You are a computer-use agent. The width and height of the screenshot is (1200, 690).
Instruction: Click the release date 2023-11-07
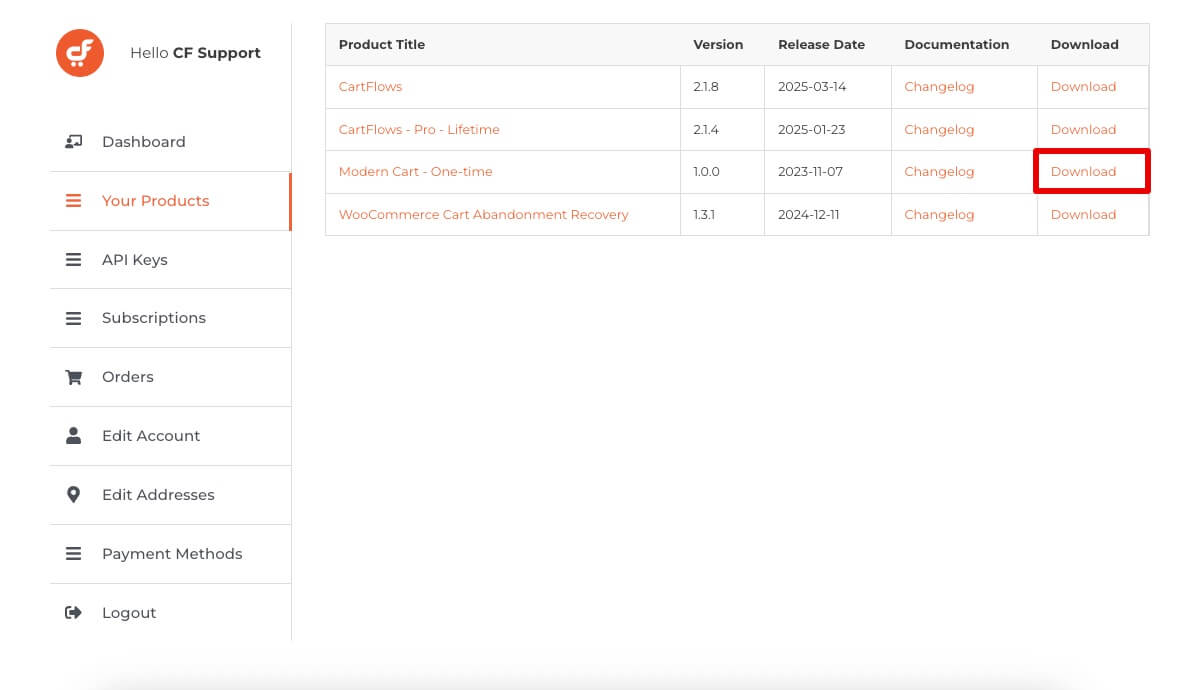[810, 172]
